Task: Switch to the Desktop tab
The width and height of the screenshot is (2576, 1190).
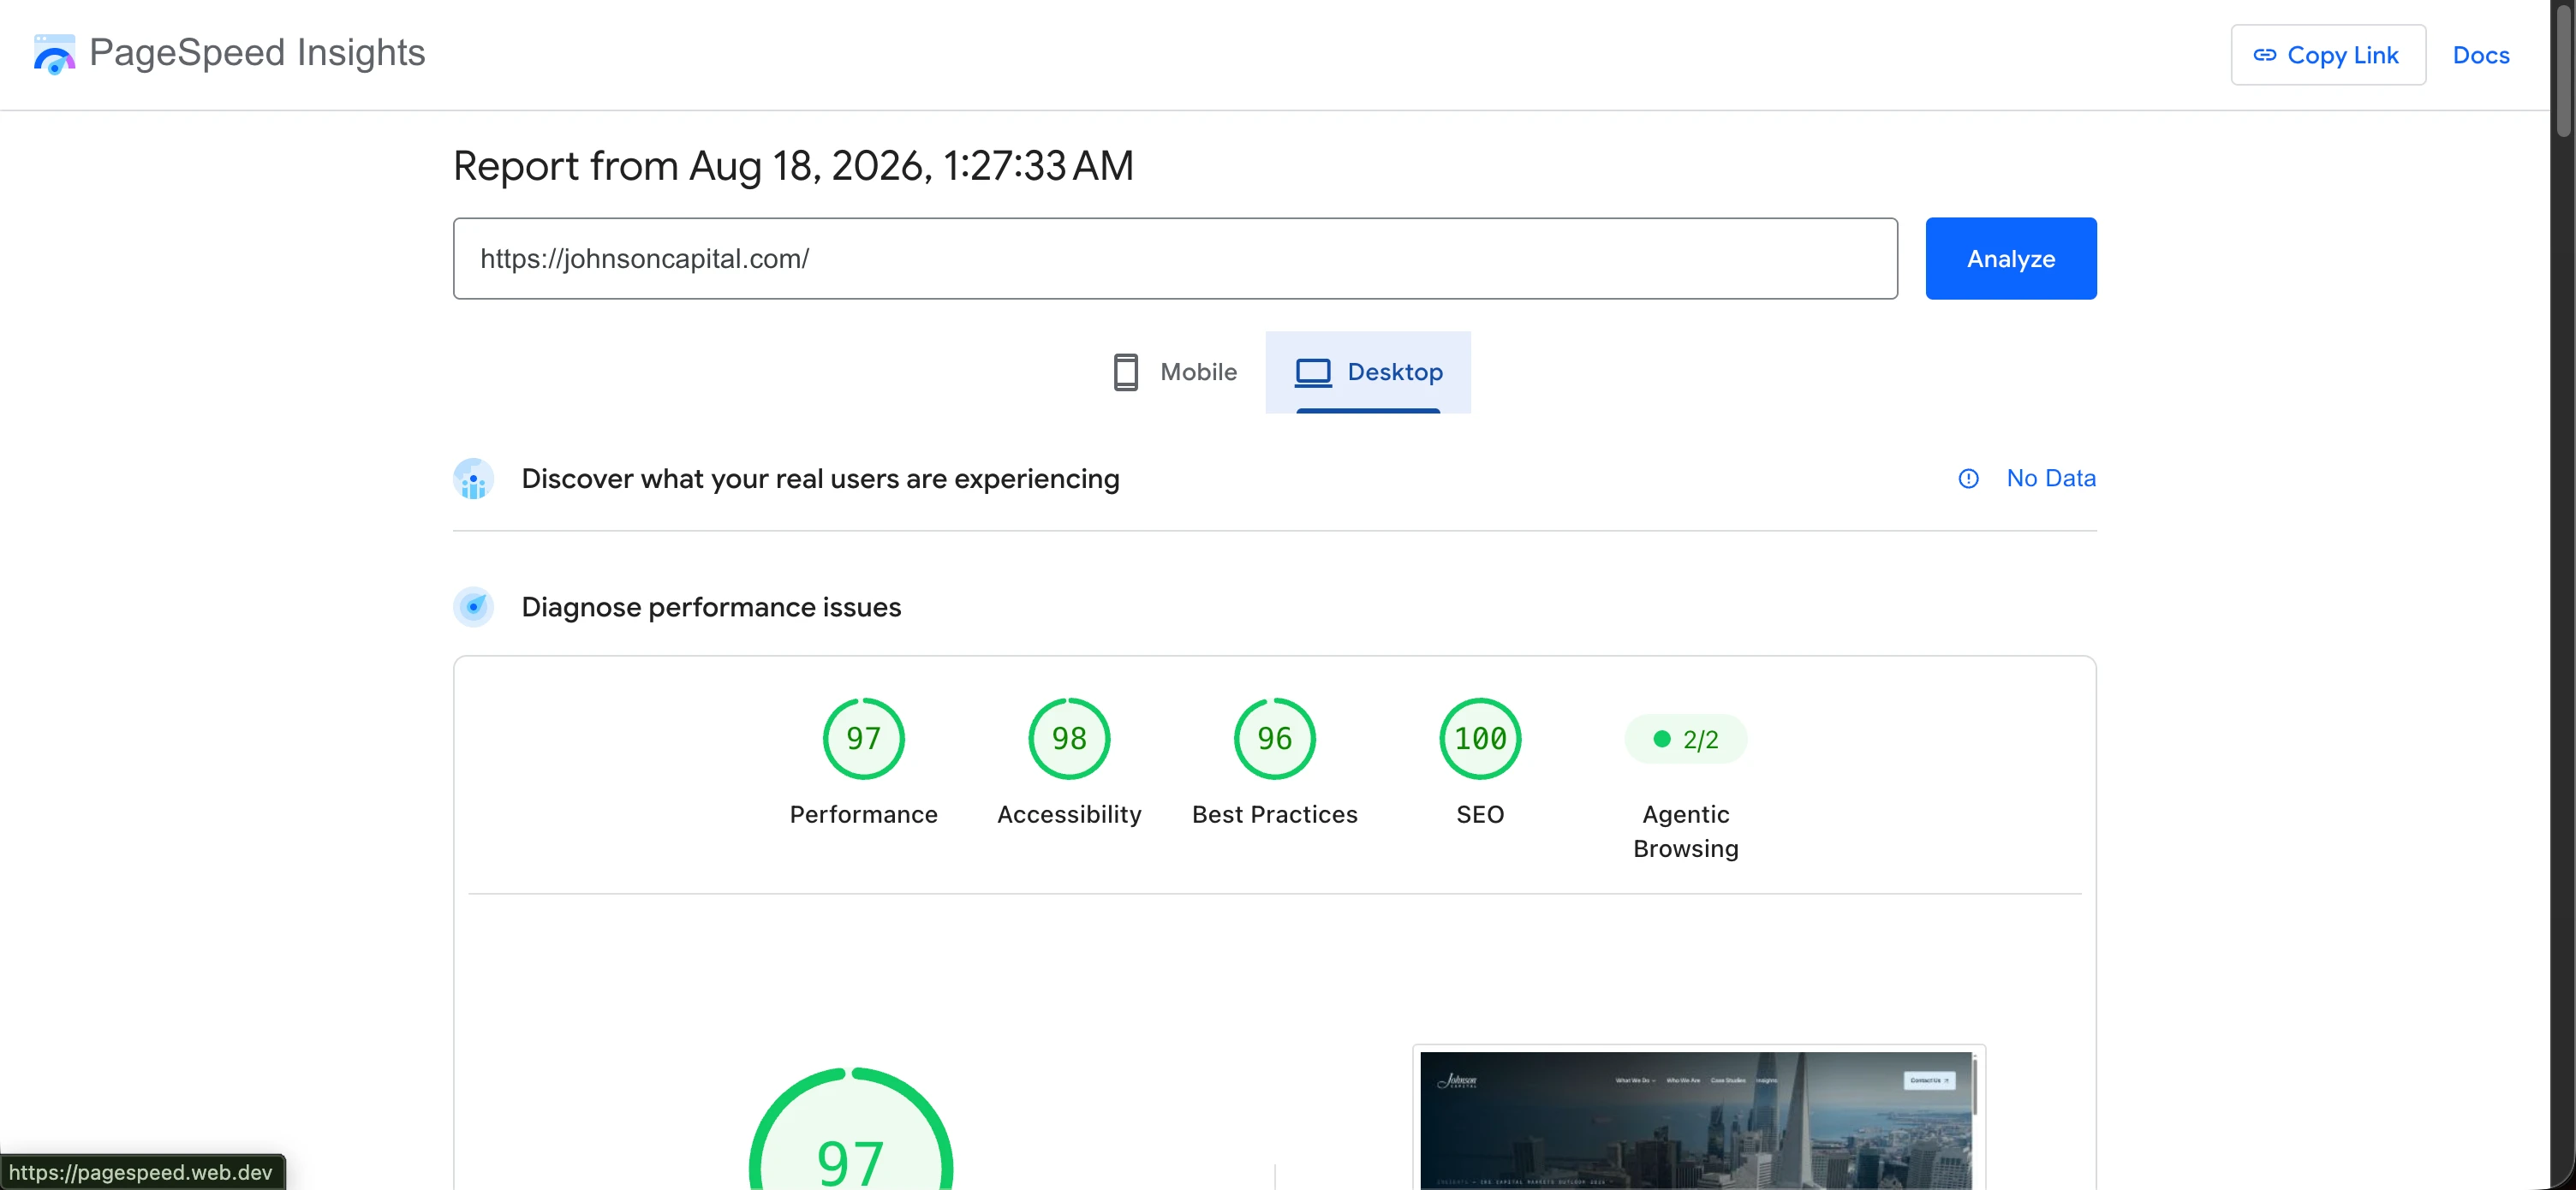Action: point(1368,372)
